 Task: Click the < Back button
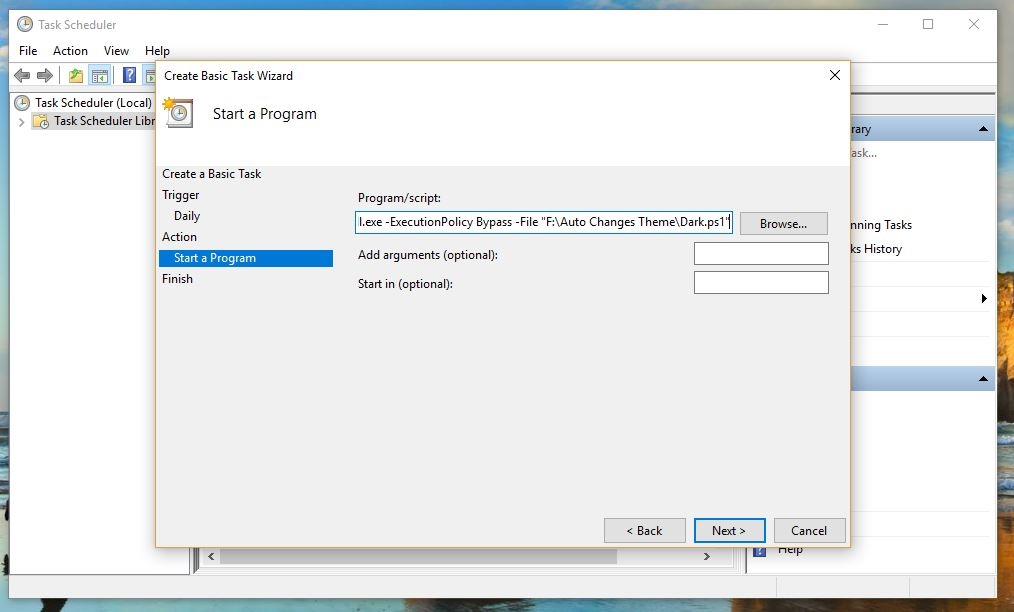click(644, 530)
